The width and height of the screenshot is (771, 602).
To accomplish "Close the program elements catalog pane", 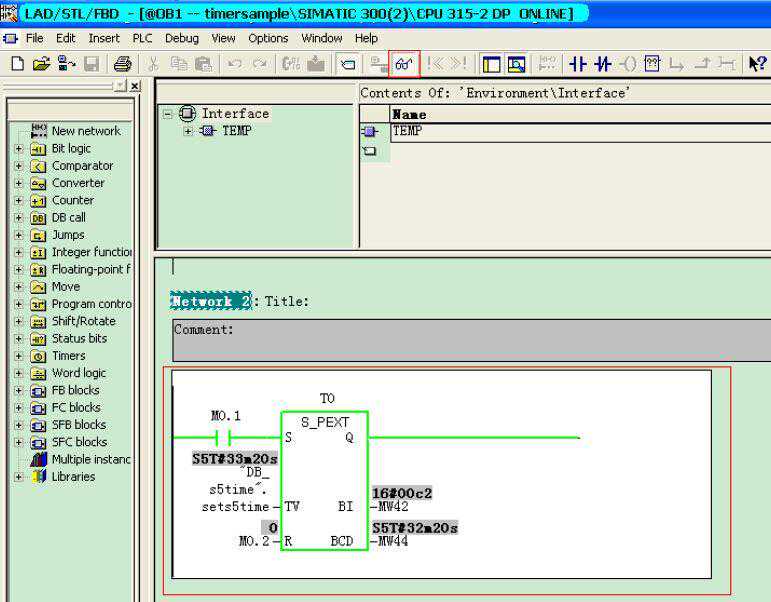I will click(x=135, y=87).
